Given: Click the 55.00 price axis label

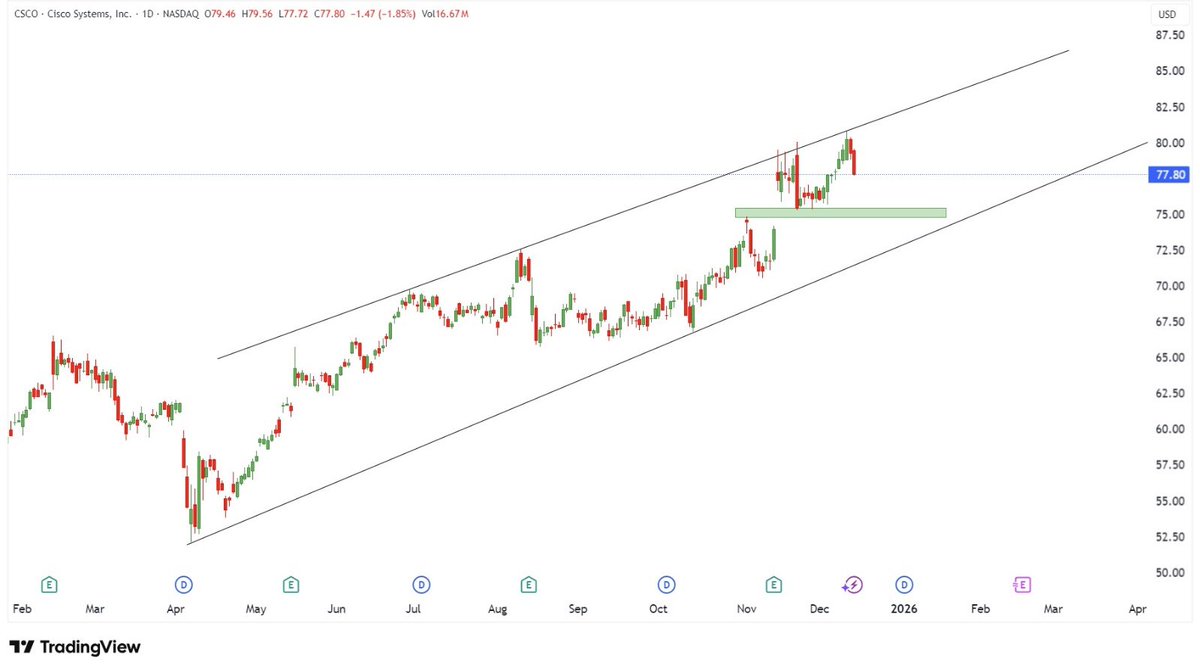Looking at the screenshot, I should (1170, 501).
